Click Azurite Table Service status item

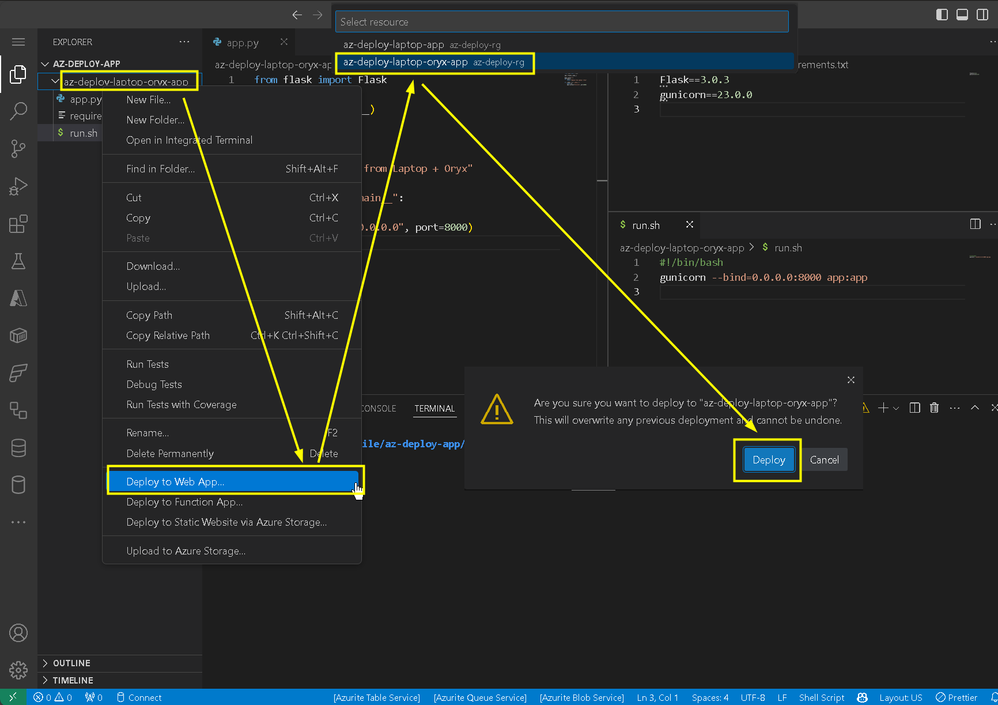tap(376, 697)
